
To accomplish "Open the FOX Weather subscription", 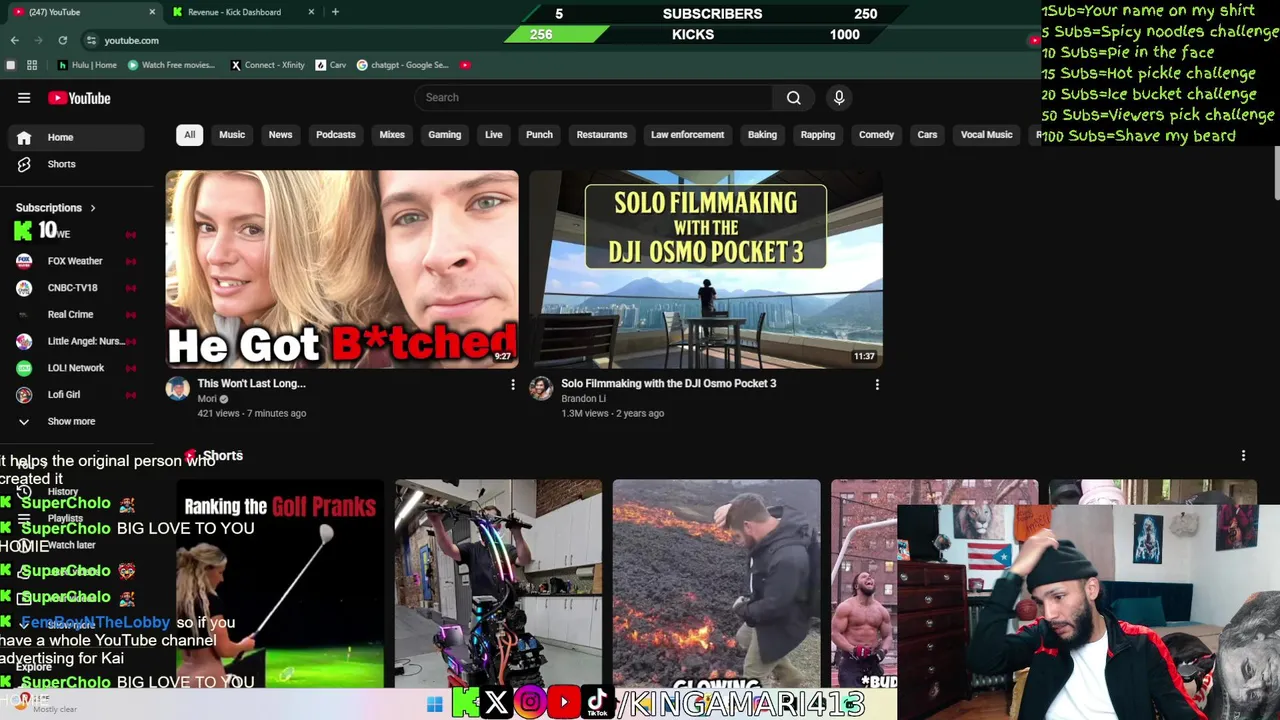I will tap(75, 261).
